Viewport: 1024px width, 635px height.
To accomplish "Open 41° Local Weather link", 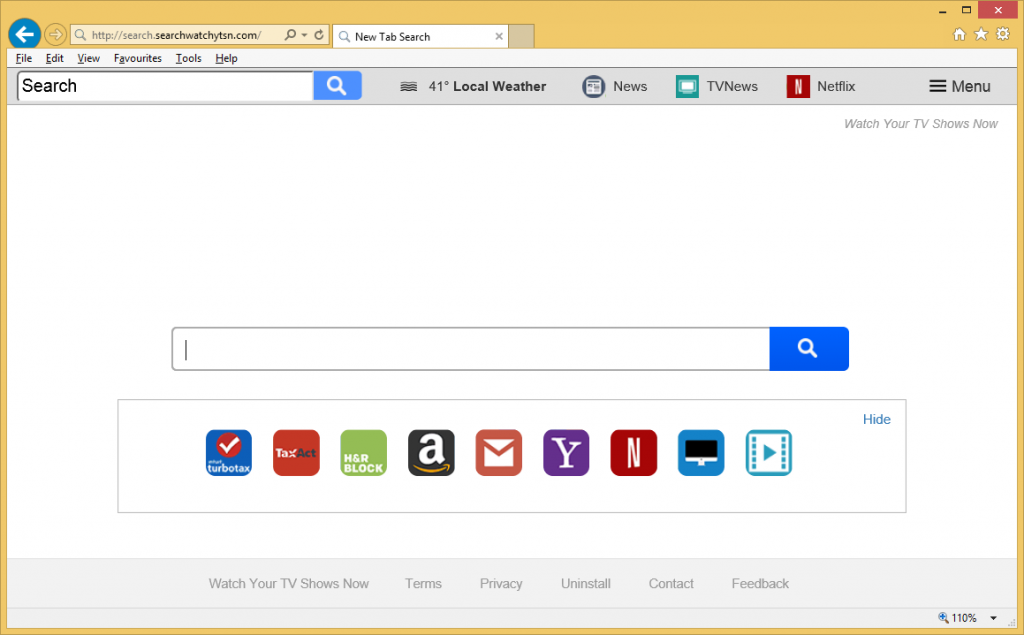I will click(x=487, y=86).
